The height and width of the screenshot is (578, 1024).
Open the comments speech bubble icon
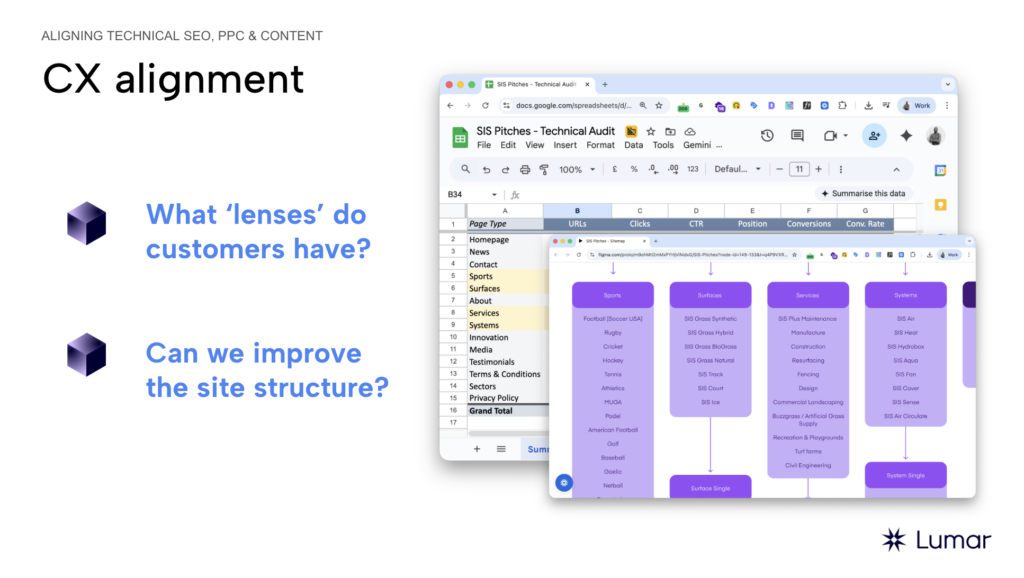797,136
